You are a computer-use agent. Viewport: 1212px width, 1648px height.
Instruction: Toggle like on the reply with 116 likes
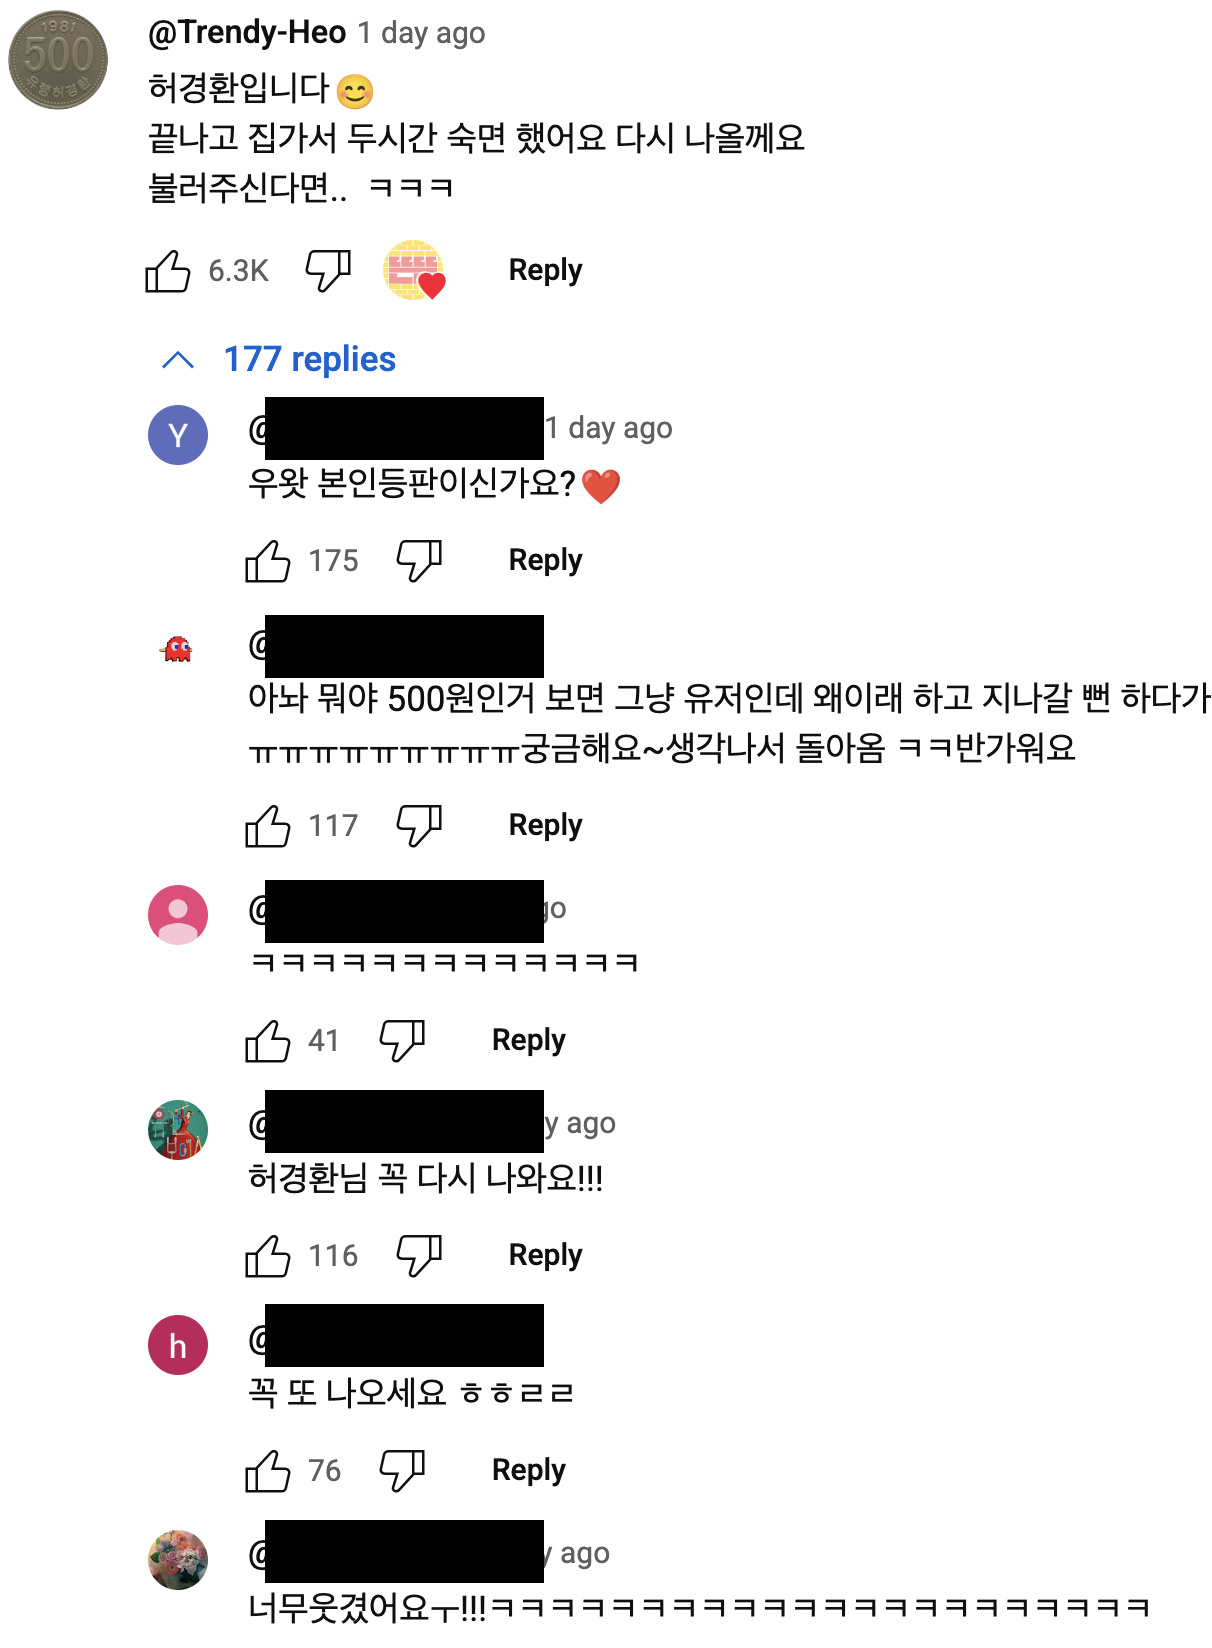(268, 1255)
